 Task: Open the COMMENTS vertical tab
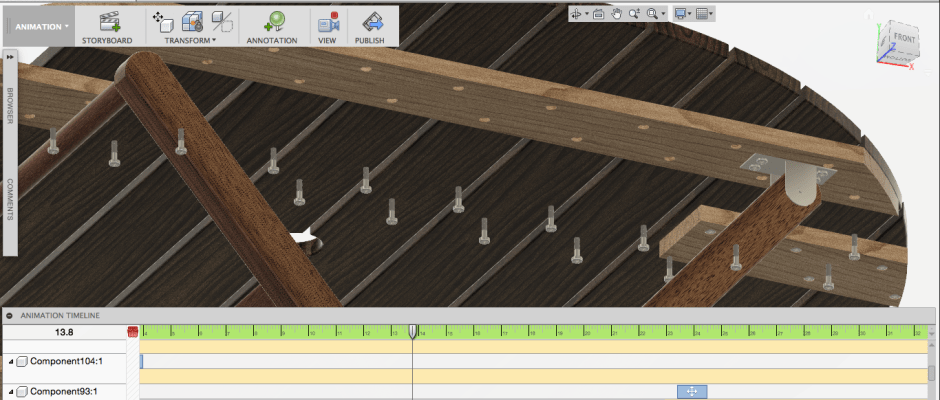[x=10, y=200]
